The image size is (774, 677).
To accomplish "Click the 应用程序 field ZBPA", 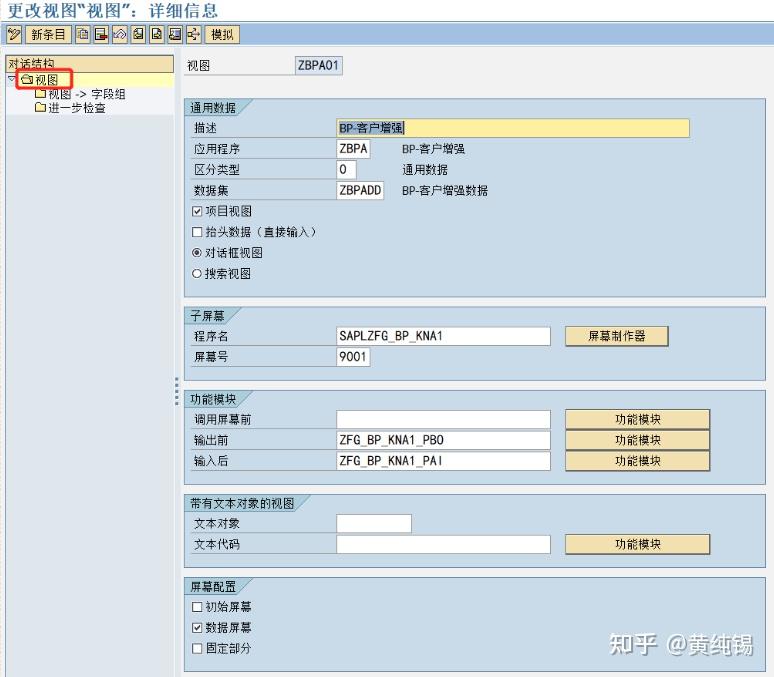I will (353, 149).
